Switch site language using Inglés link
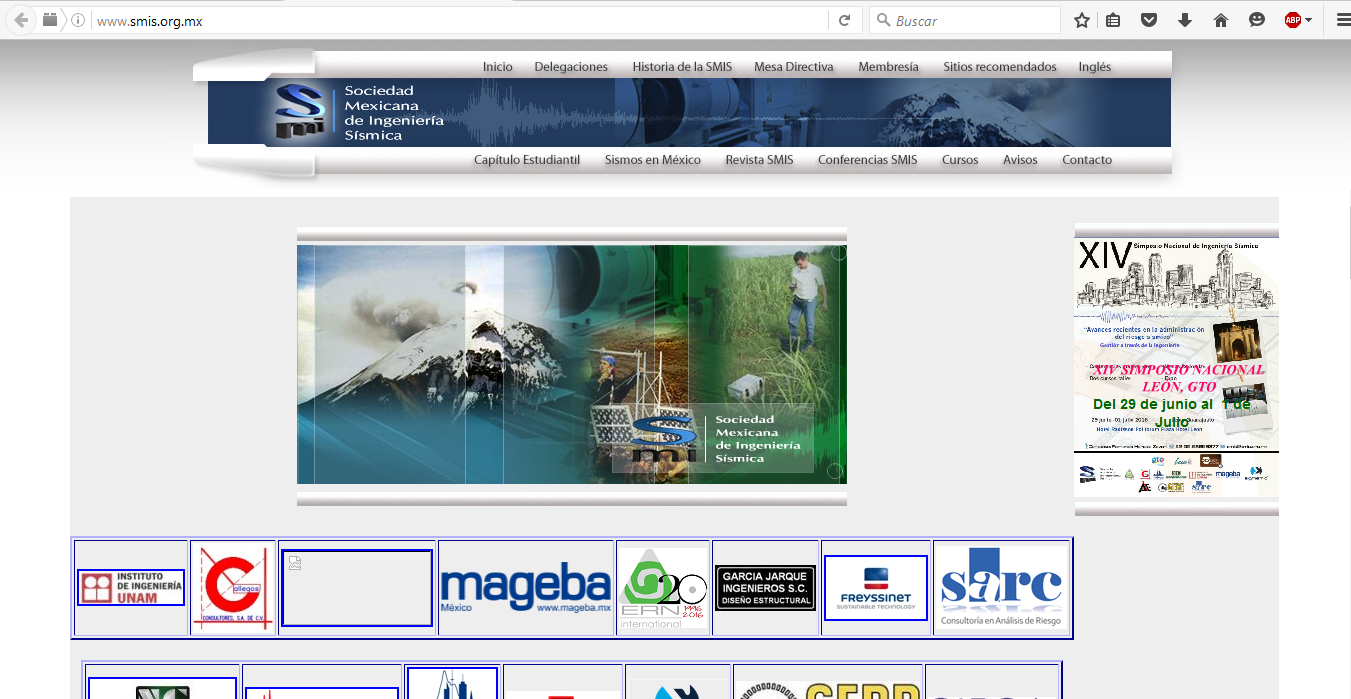This screenshot has width=1351, height=699. (x=1095, y=67)
